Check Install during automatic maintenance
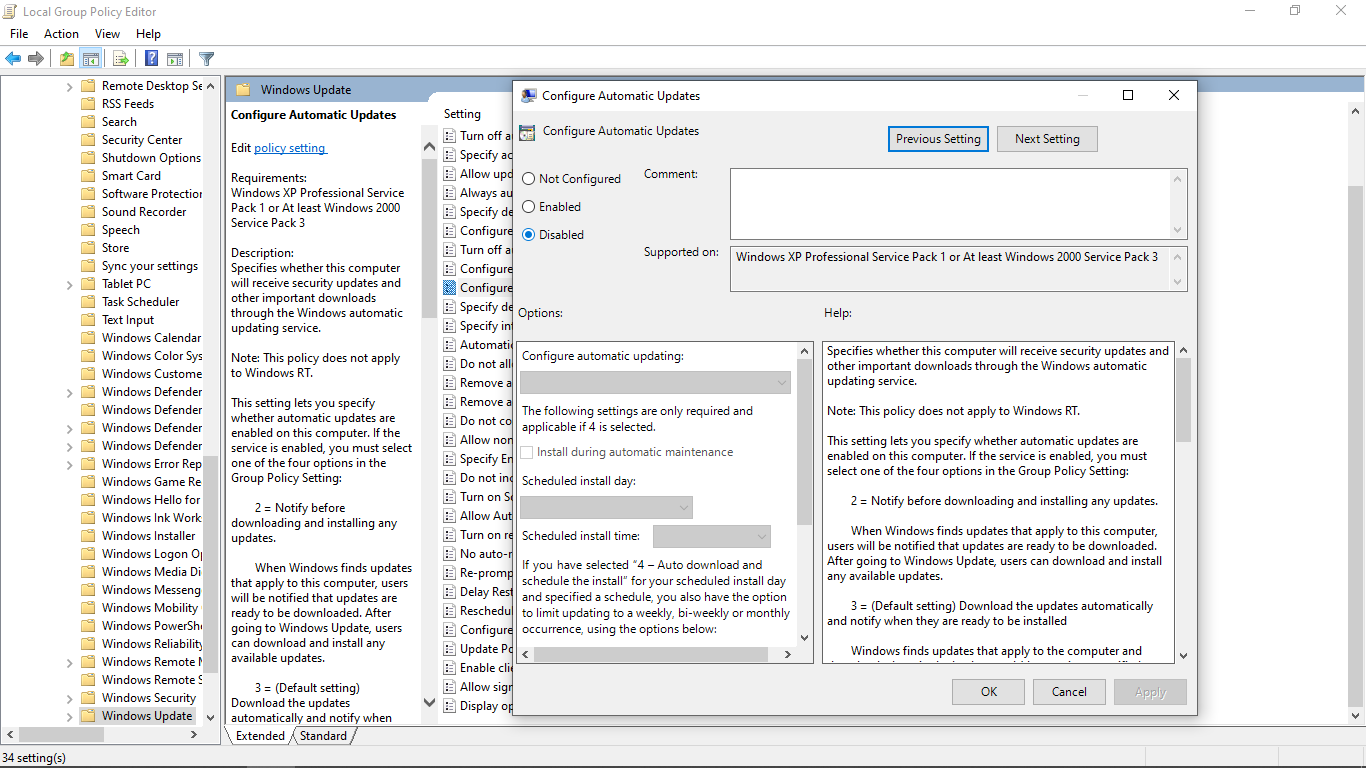This screenshot has width=1366, height=768. [x=527, y=452]
